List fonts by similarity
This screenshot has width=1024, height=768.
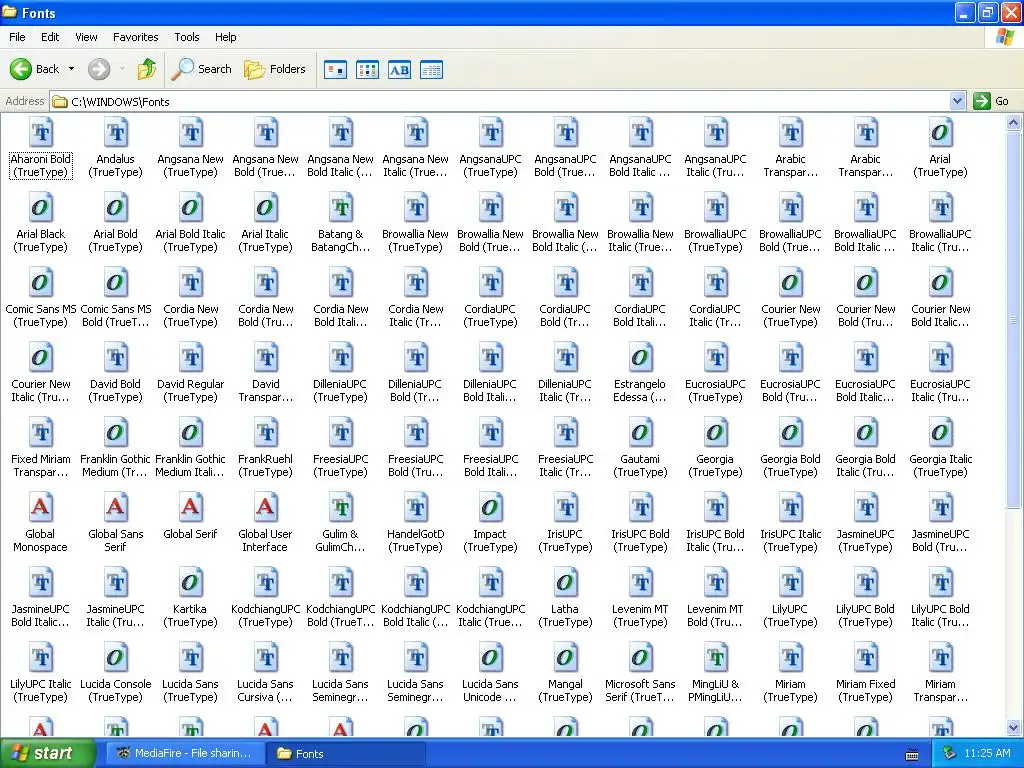[x=399, y=69]
